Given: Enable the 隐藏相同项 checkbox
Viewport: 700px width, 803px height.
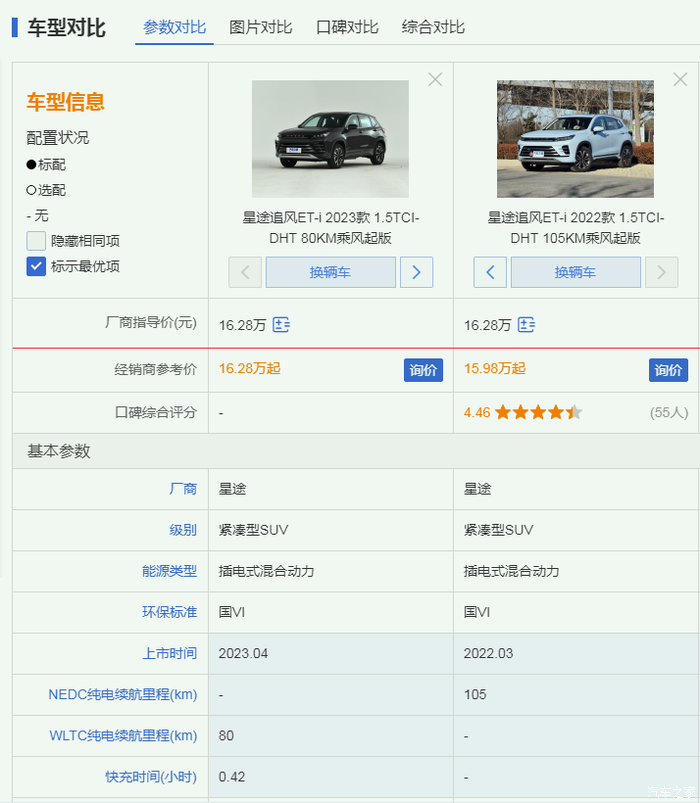Looking at the screenshot, I should point(36,240).
